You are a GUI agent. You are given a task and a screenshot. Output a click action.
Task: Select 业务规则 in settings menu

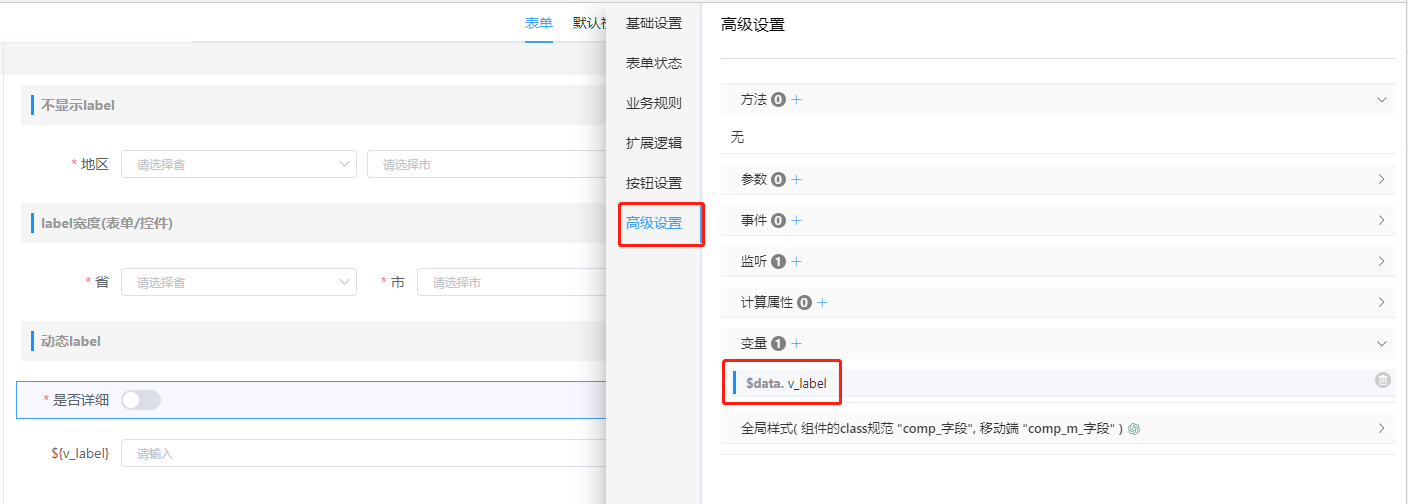click(654, 103)
